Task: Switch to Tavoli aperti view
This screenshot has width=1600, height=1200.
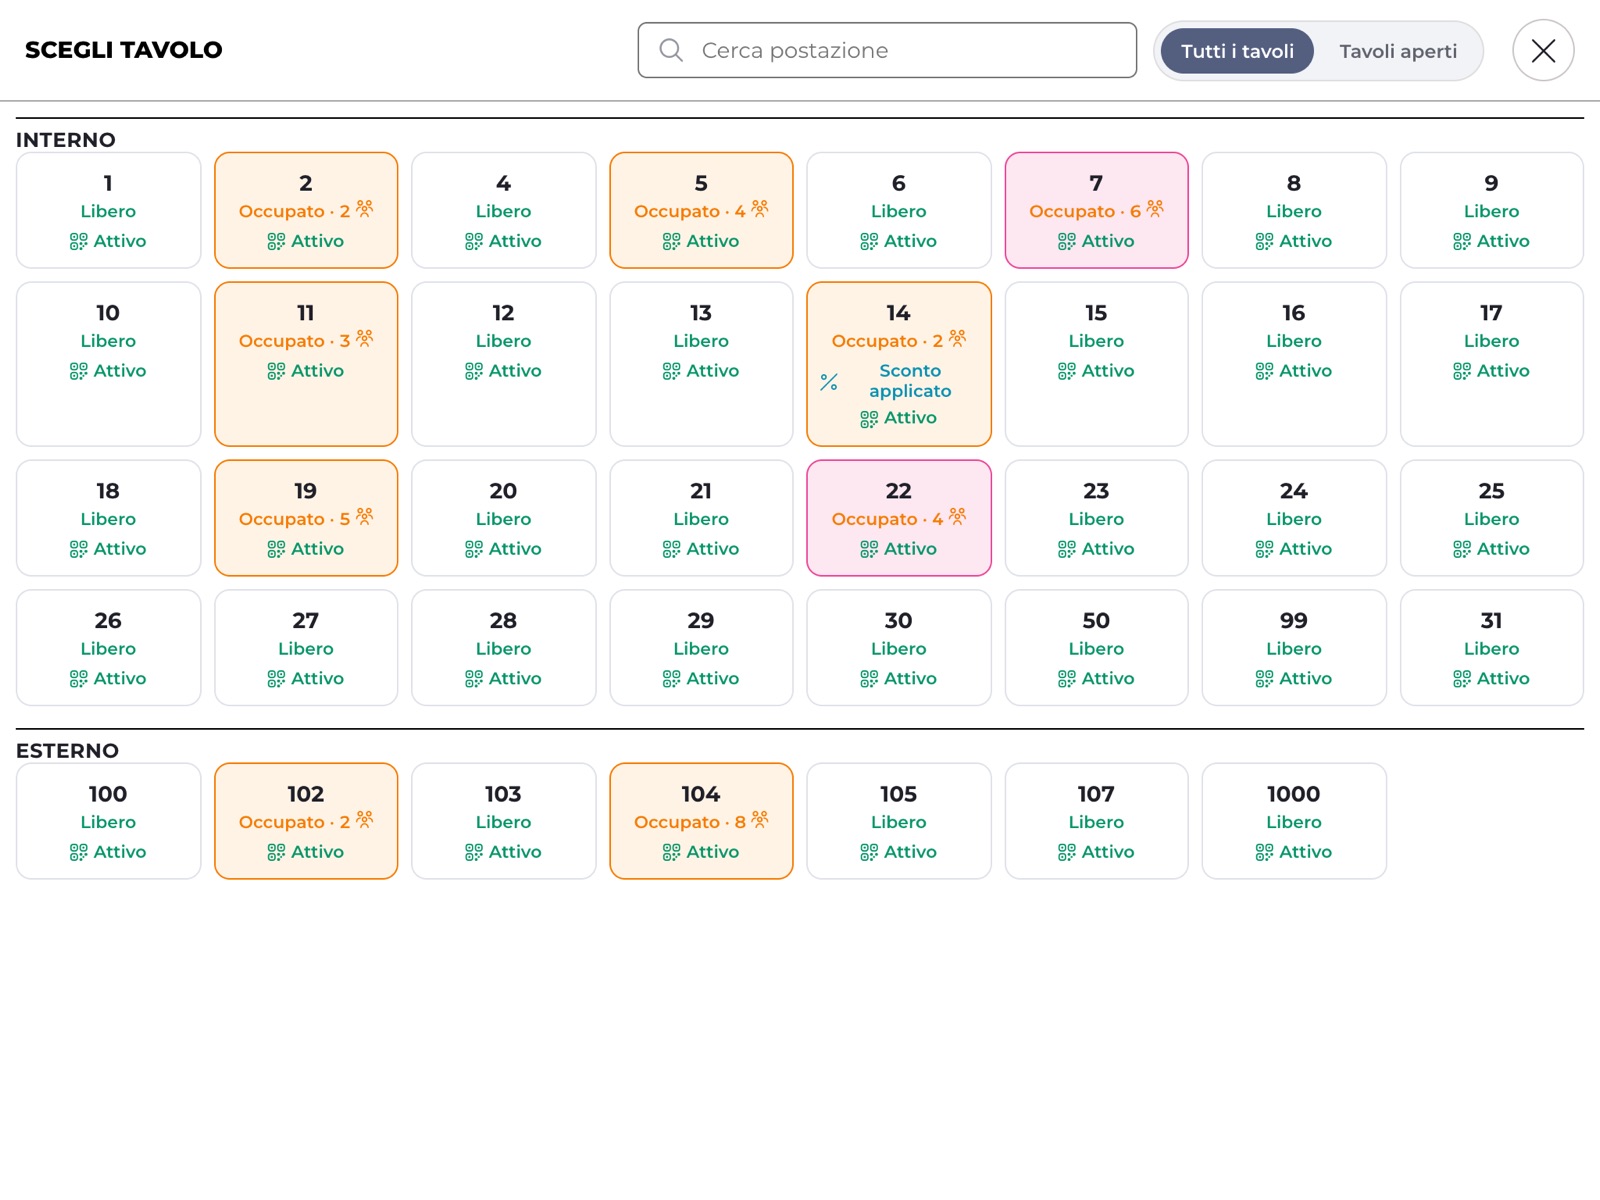Action: (1398, 51)
